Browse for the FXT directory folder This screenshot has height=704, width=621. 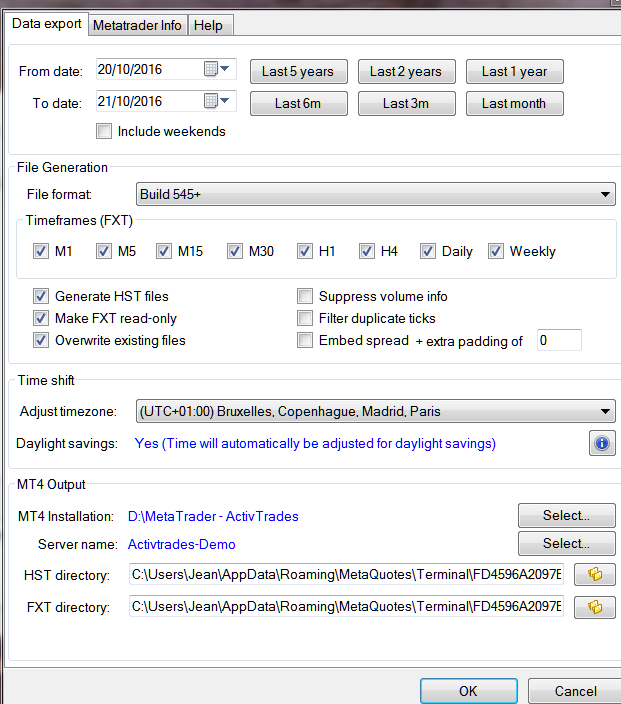pyautogui.click(x=594, y=606)
